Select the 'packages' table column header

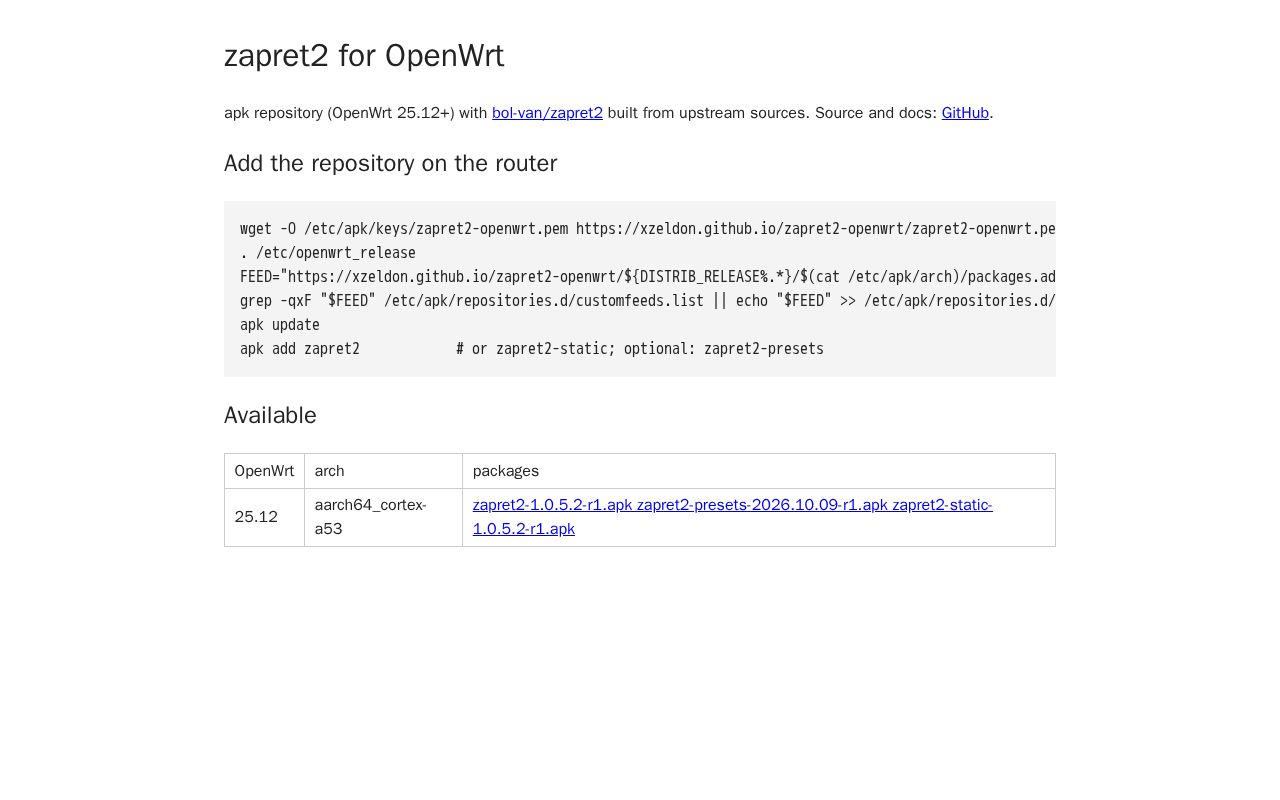coord(758,471)
